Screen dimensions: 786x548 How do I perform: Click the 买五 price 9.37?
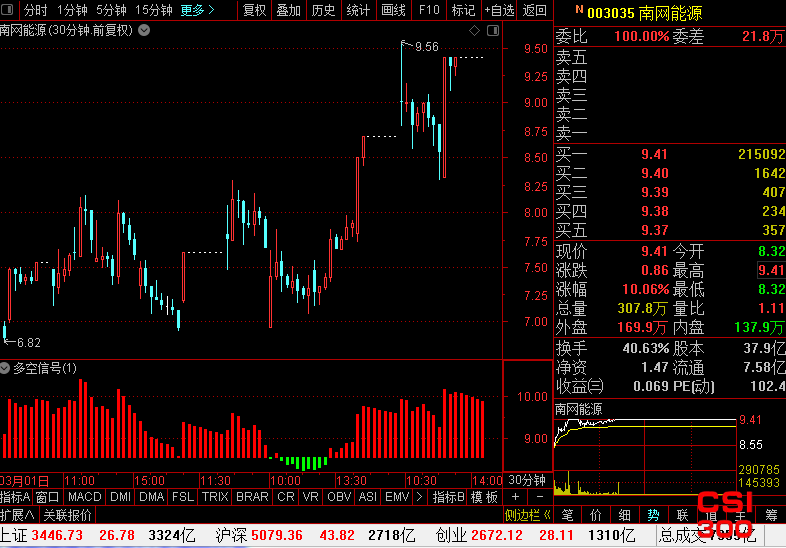click(654, 231)
